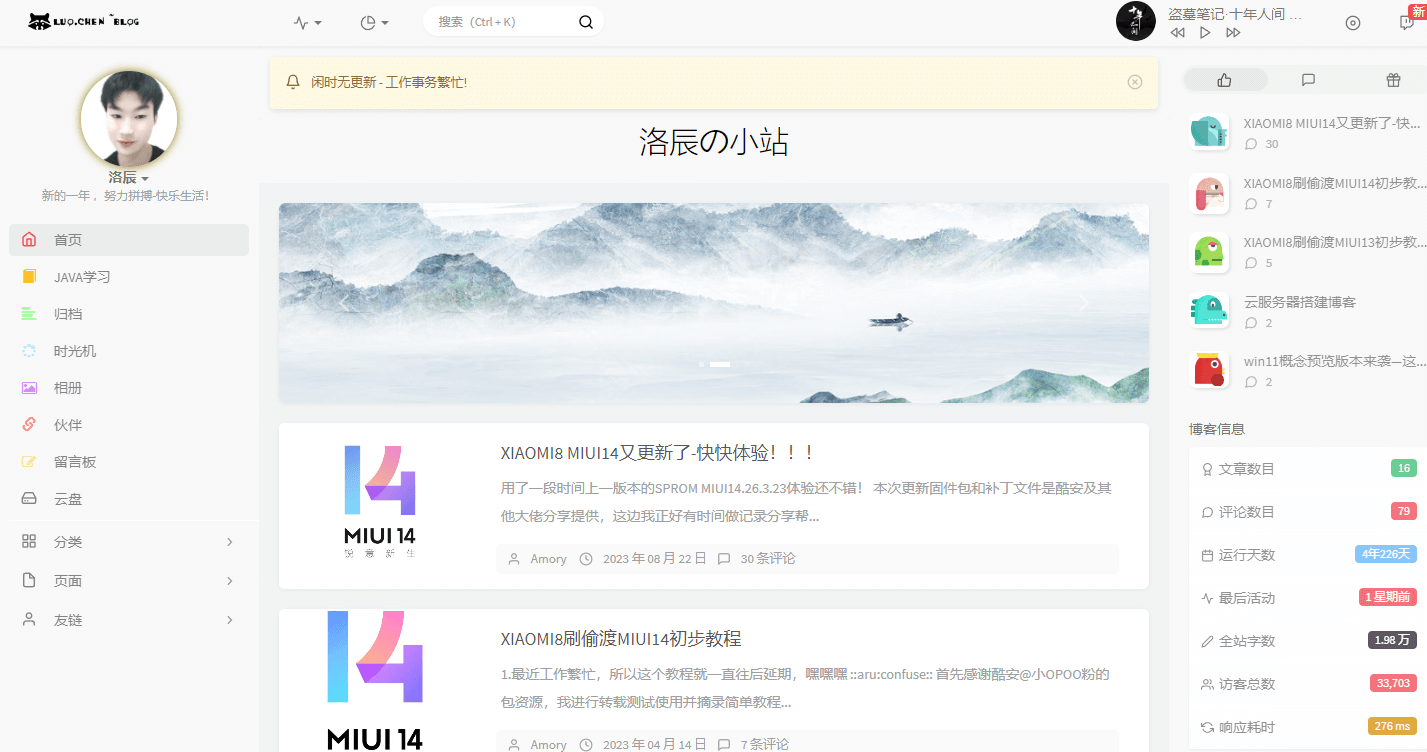Click the 文章数目 count badge 16
The height and width of the screenshot is (752, 1427).
pyautogui.click(x=1404, y=469)
